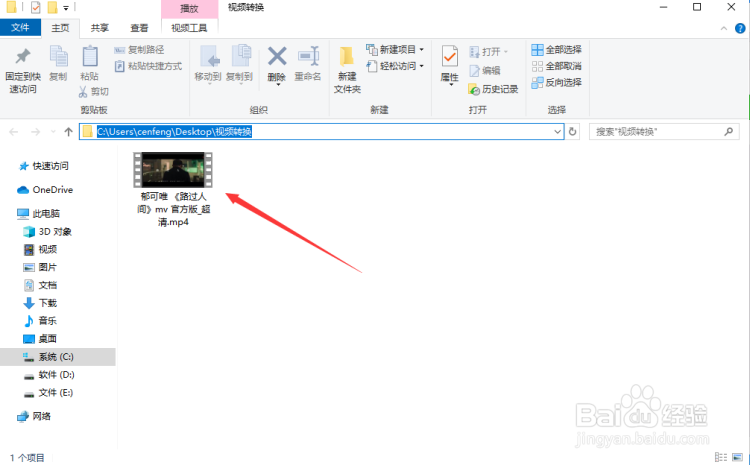Image resolution: width=750 pixels, height=465 pixels.
Task: Go forward with right arrow
Action: (35, 132)
